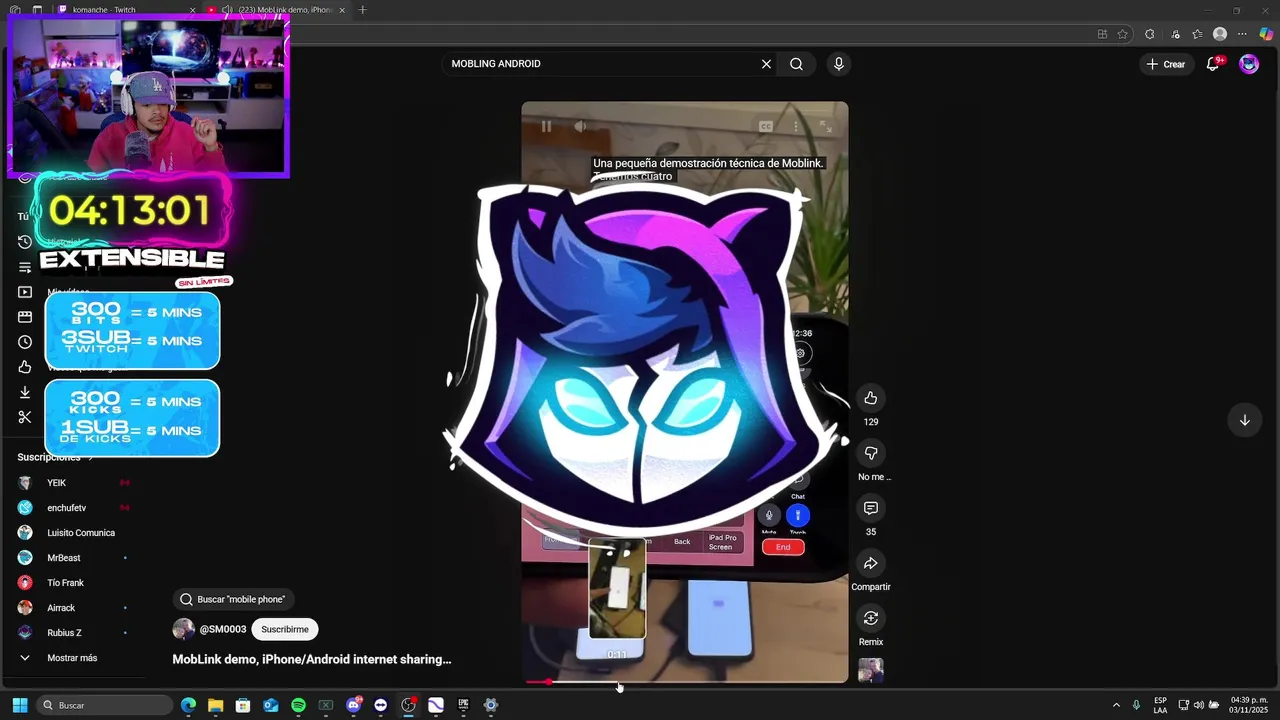Expand Mostrar más in subscriptions

(72, 658)
